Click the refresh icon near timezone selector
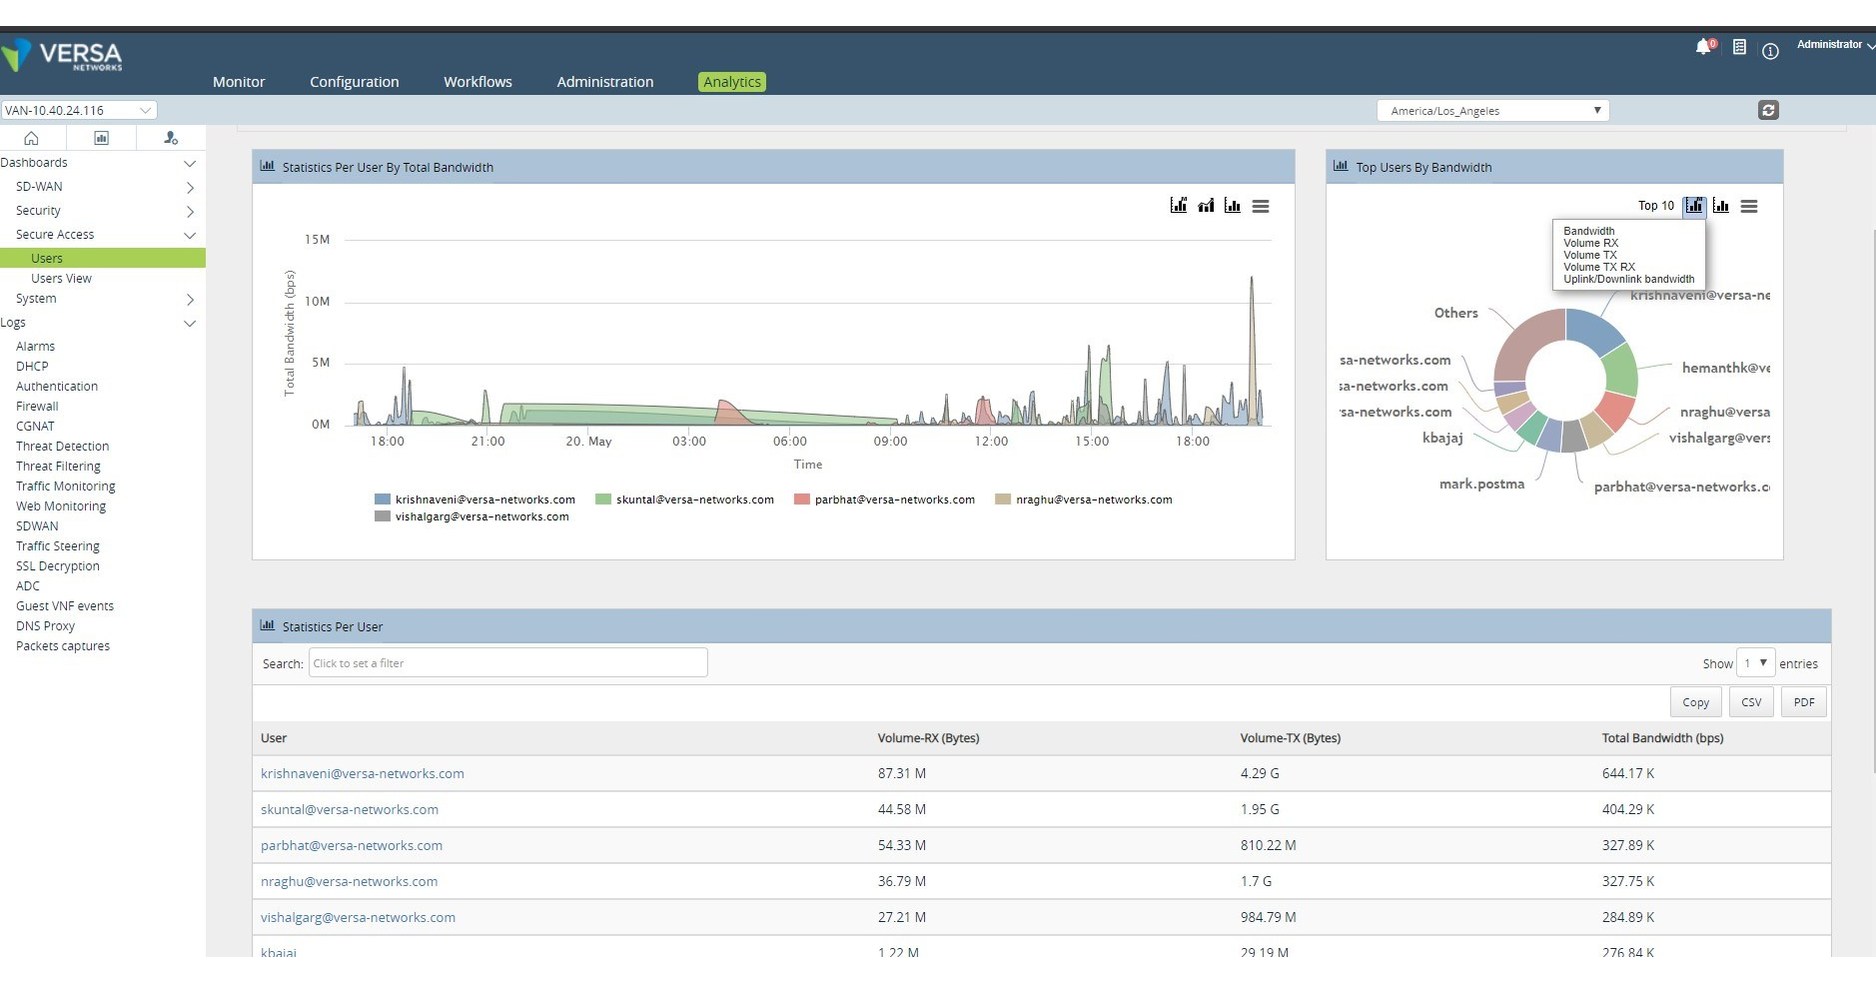 pos(1769,110)
